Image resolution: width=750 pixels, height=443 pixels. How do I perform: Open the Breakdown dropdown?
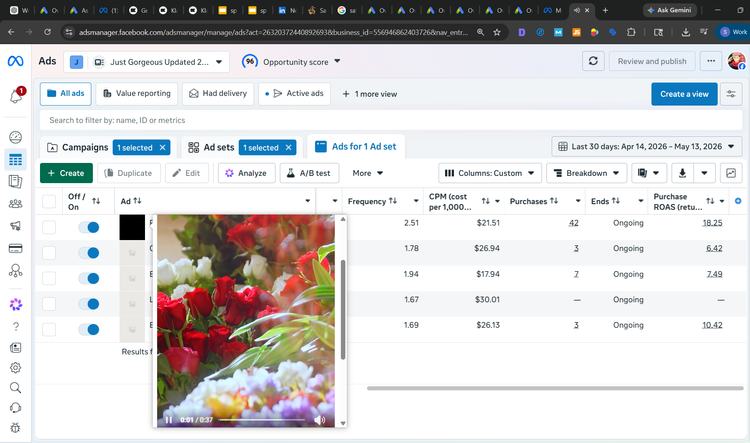586,173
